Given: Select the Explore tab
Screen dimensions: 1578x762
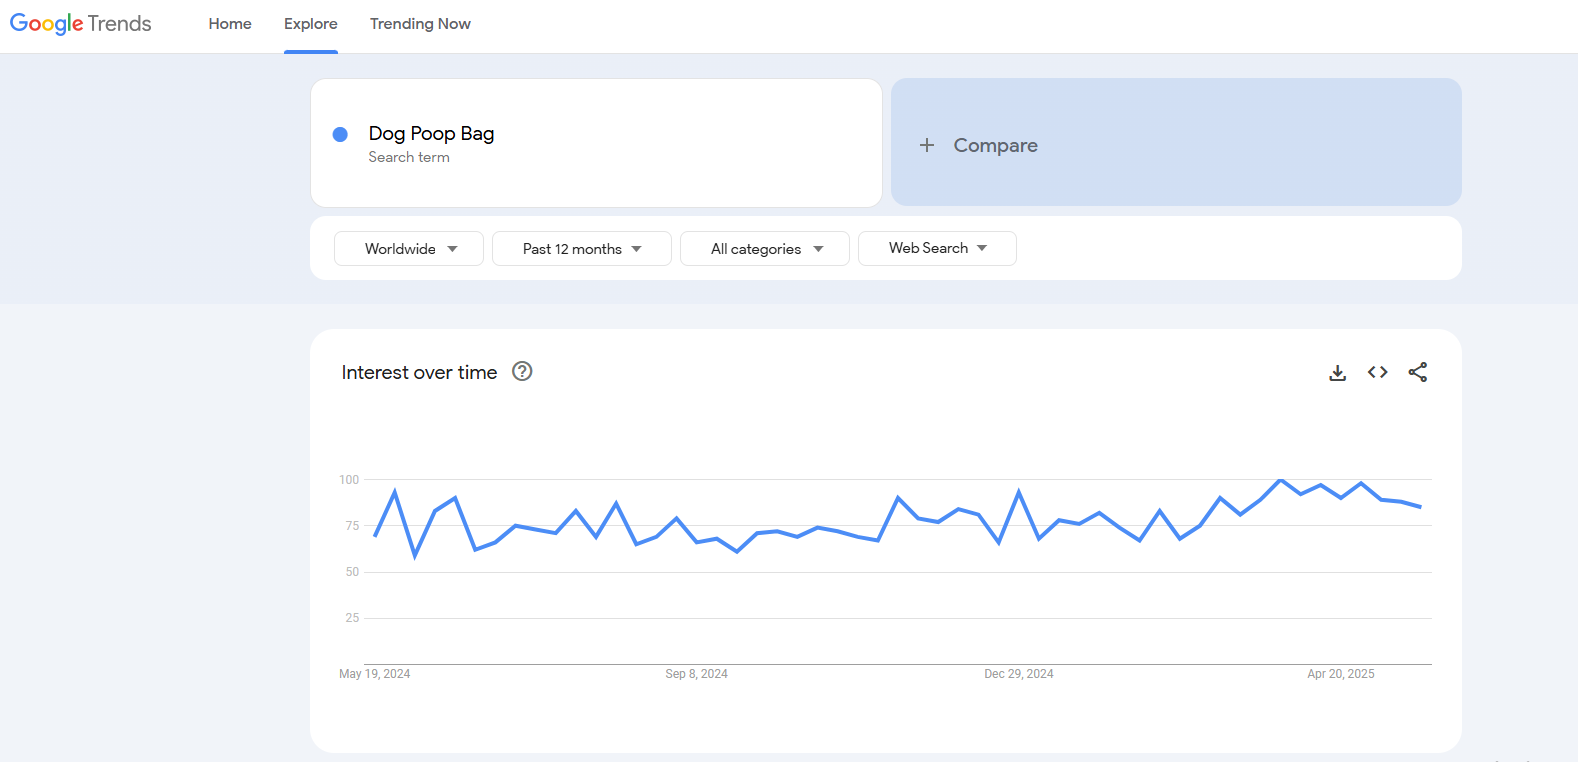Looking at the screenshot, I should point(311,24).
